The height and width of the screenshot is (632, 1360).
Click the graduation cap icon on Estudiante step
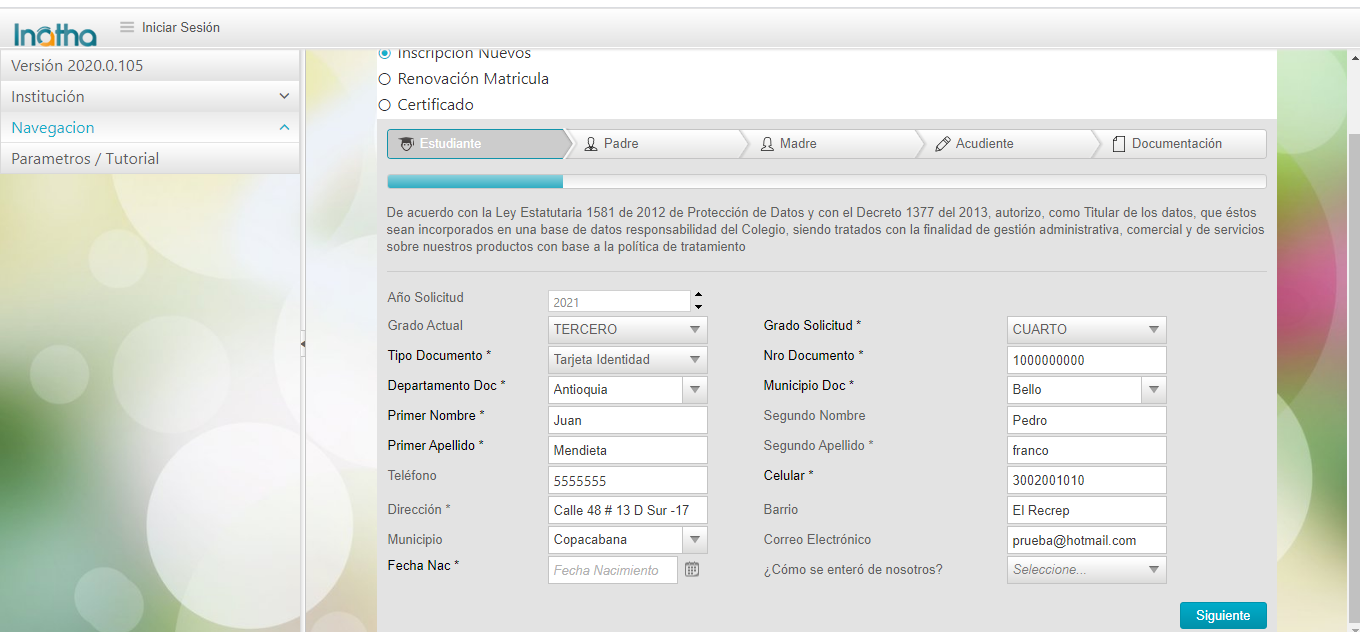(405, 144)
